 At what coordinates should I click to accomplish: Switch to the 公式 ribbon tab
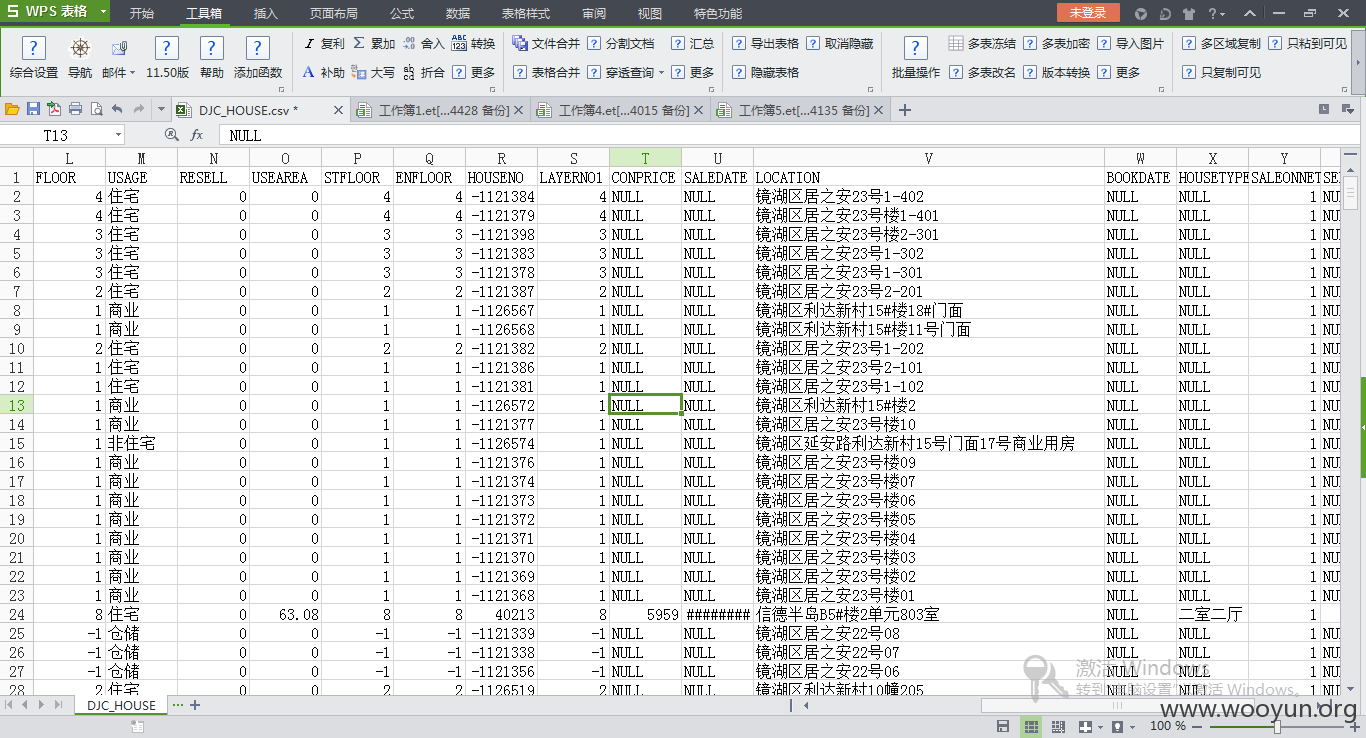pos(402,14)
